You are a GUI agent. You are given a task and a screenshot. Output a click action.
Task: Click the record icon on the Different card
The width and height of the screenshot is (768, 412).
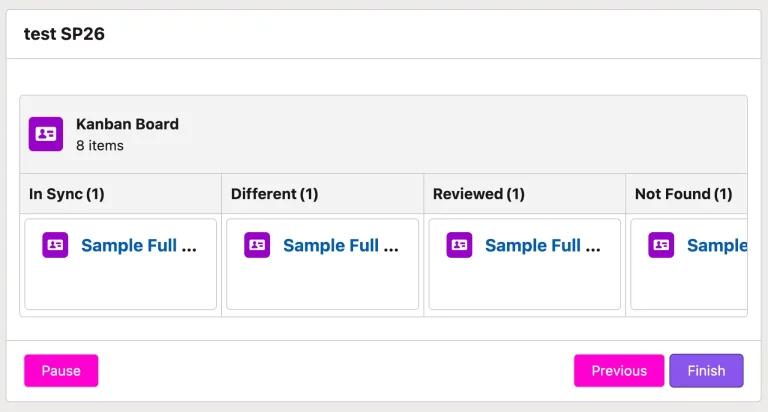257,245
